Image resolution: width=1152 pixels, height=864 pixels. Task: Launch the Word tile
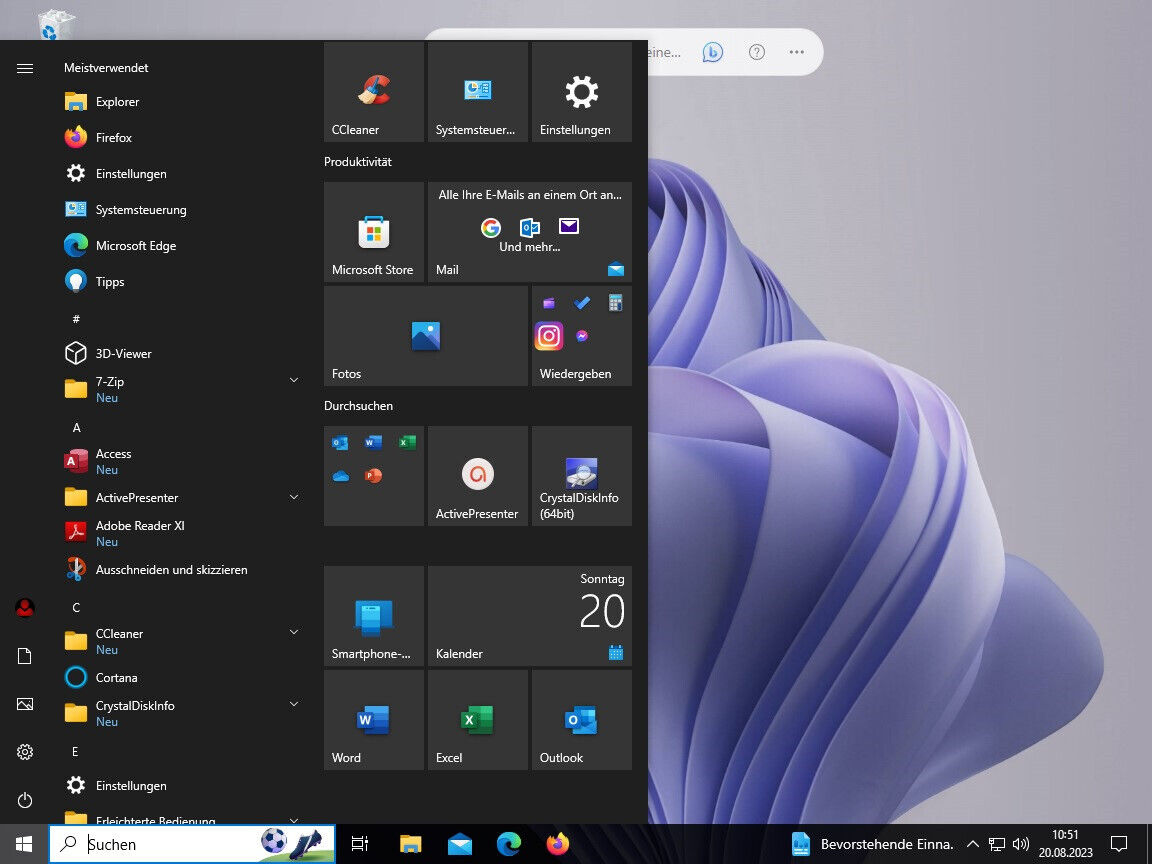click(x=374, y=720)
